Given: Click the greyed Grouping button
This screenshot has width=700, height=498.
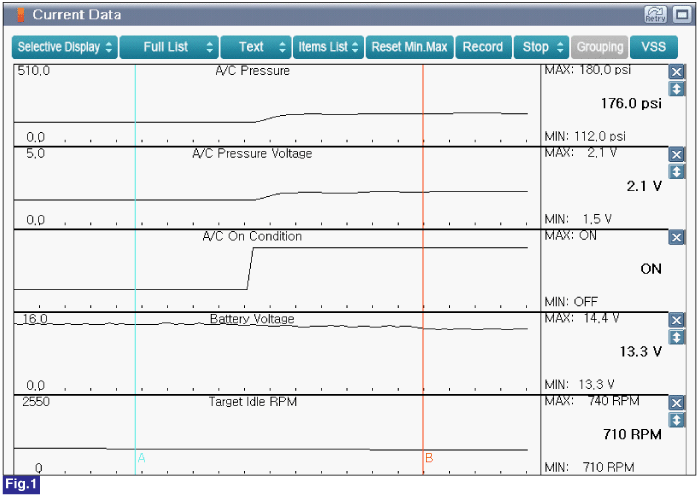Looking at the screenshot, I should [600, 47].
